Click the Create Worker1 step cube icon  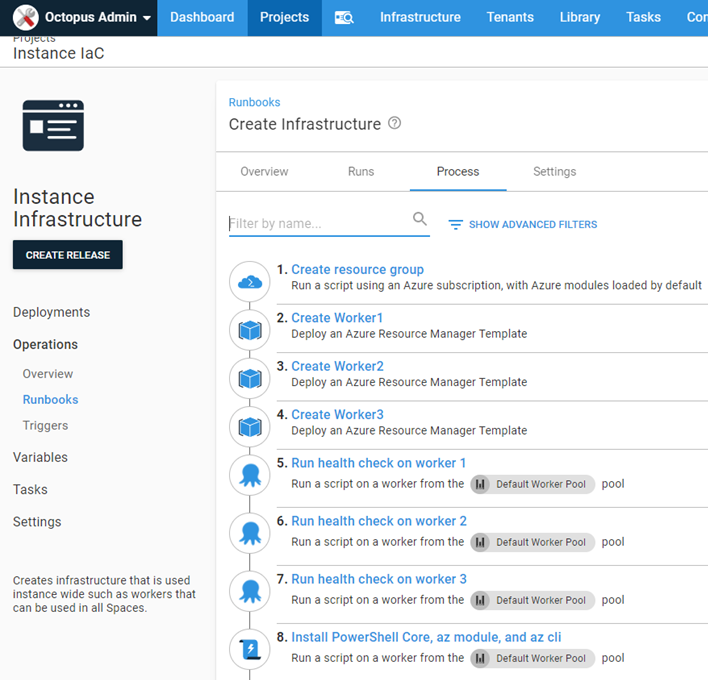[250, 330]
